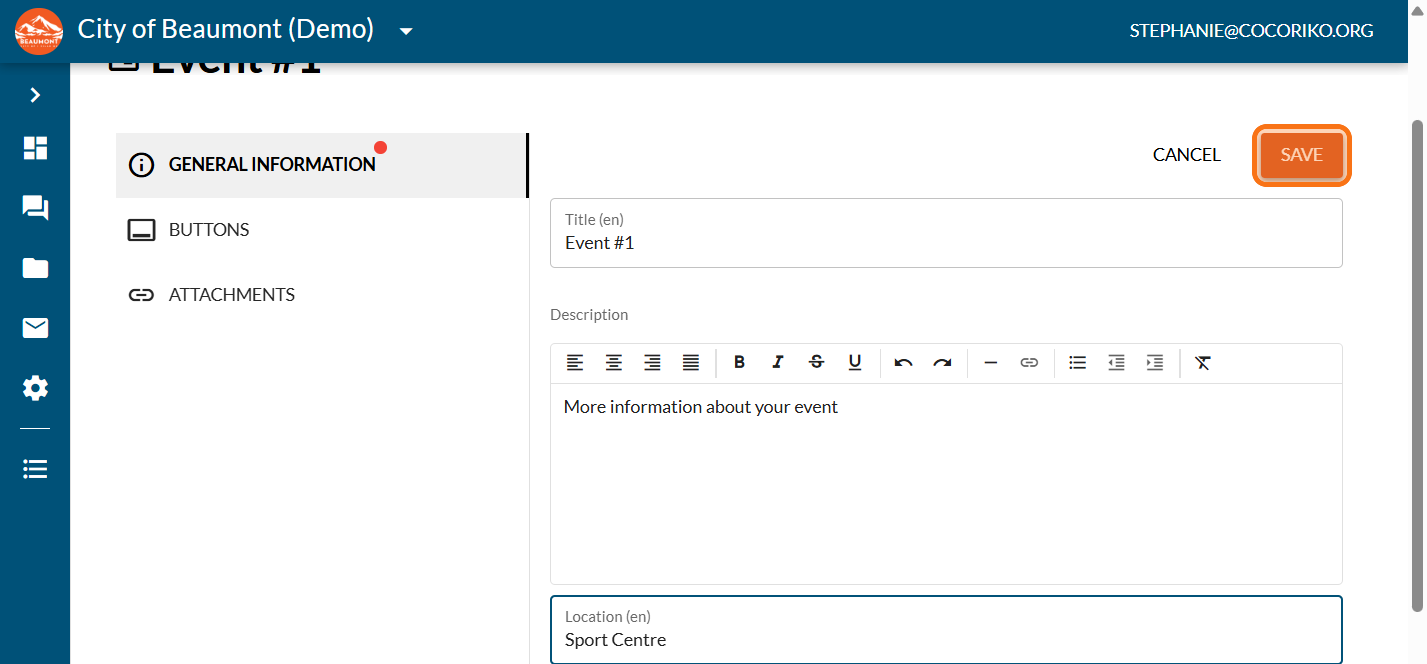Click the Save button

[1301, 155]
